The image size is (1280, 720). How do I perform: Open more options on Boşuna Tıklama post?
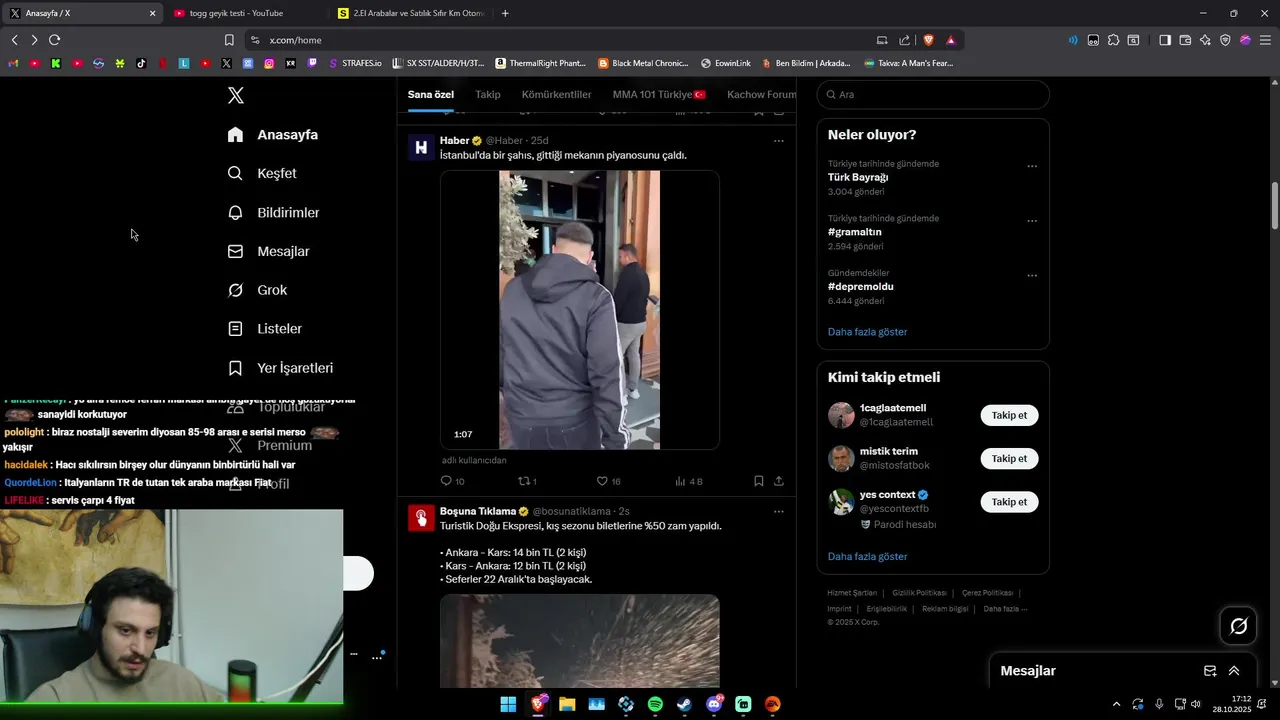pyautogui.click(x=779, y=511)
